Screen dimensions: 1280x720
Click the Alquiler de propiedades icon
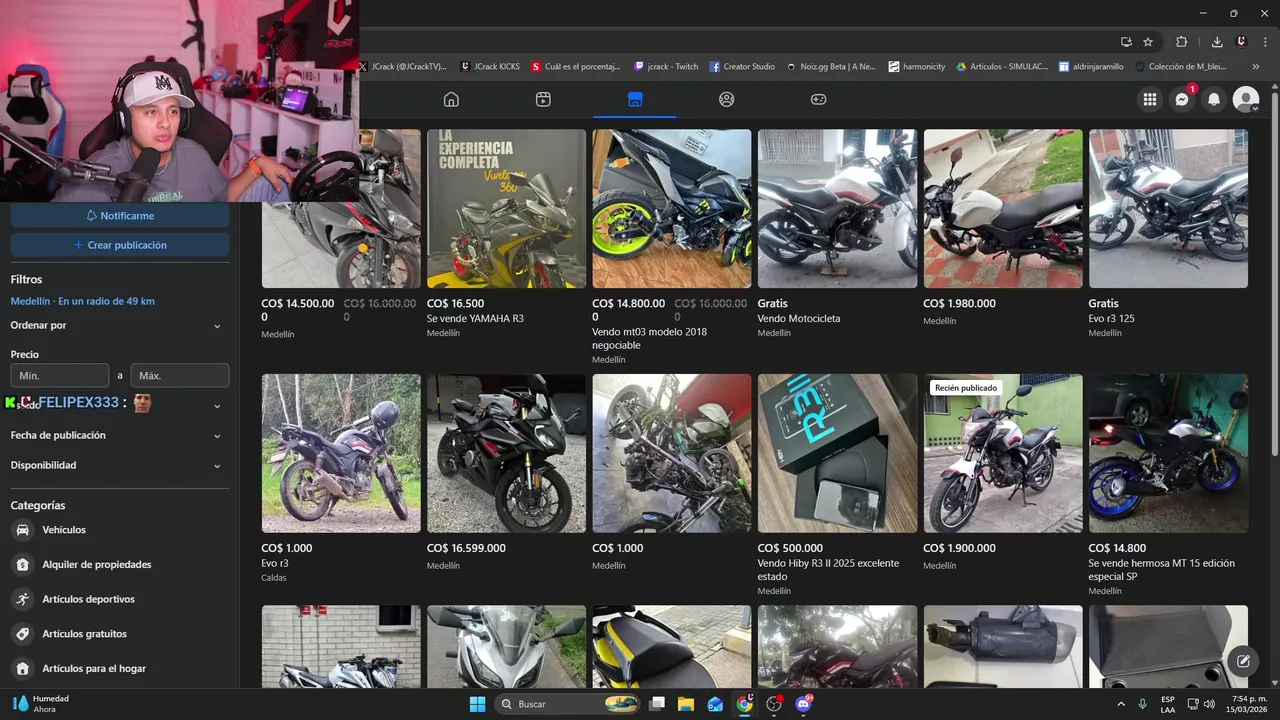pyautogui.click(x=22, y=565)
